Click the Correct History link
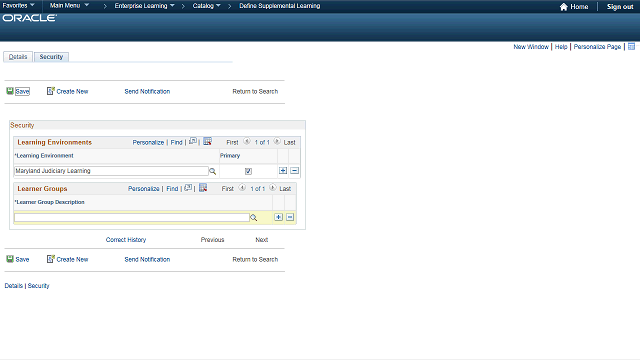Screen dimensions: 640x360 tap(126, 240)
